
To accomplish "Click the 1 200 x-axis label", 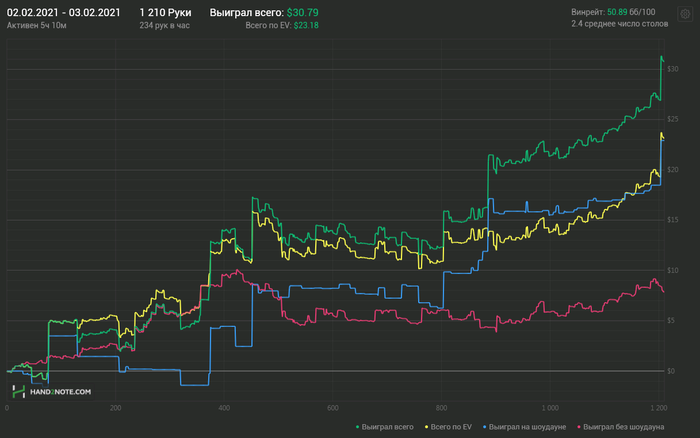I will pos(659,408).
